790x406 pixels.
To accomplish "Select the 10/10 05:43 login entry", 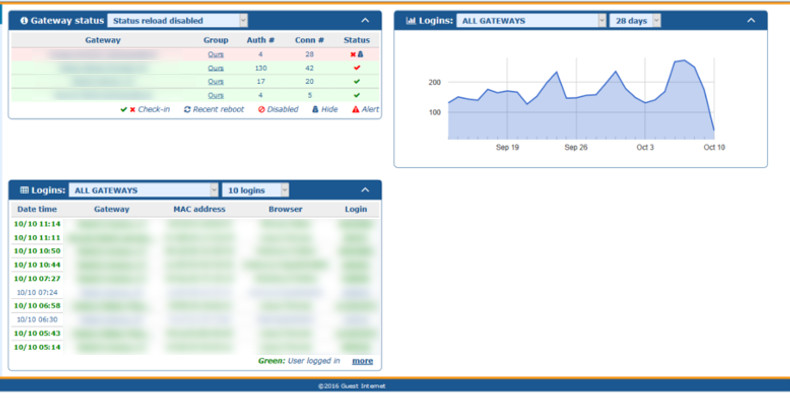I will pos(37,333).
